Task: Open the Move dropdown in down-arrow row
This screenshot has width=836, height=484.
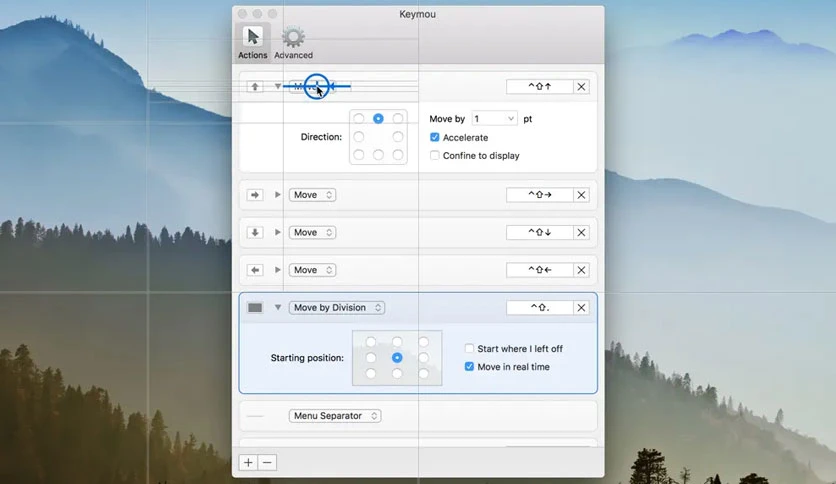Action: (312, 232)
